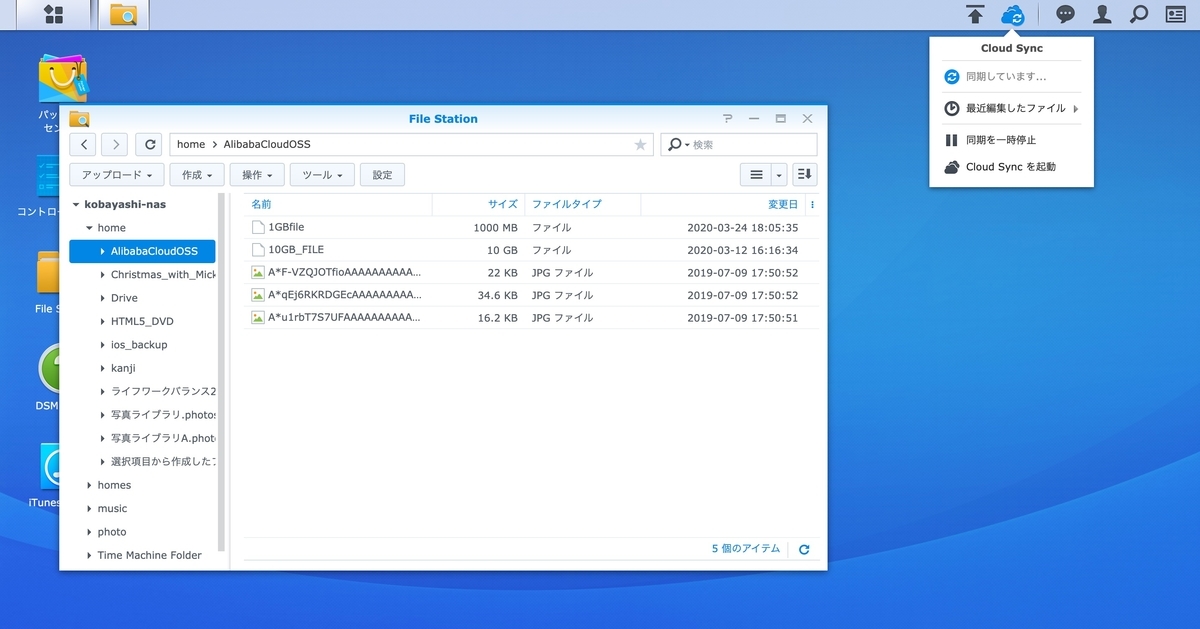
Task: Click the Settings button in toolbar
Action: [x=382, y=175]
